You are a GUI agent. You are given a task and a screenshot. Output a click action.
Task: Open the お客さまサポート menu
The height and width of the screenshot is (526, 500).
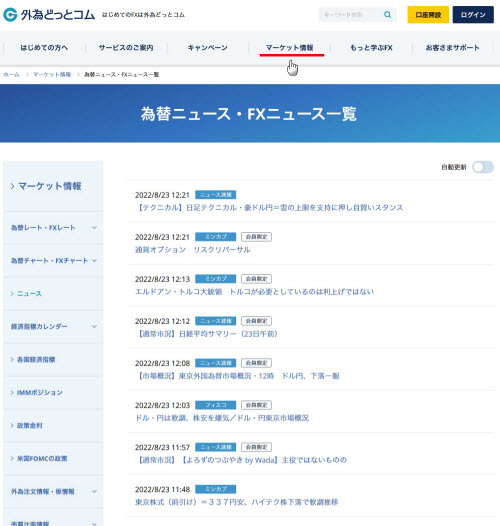452,48
